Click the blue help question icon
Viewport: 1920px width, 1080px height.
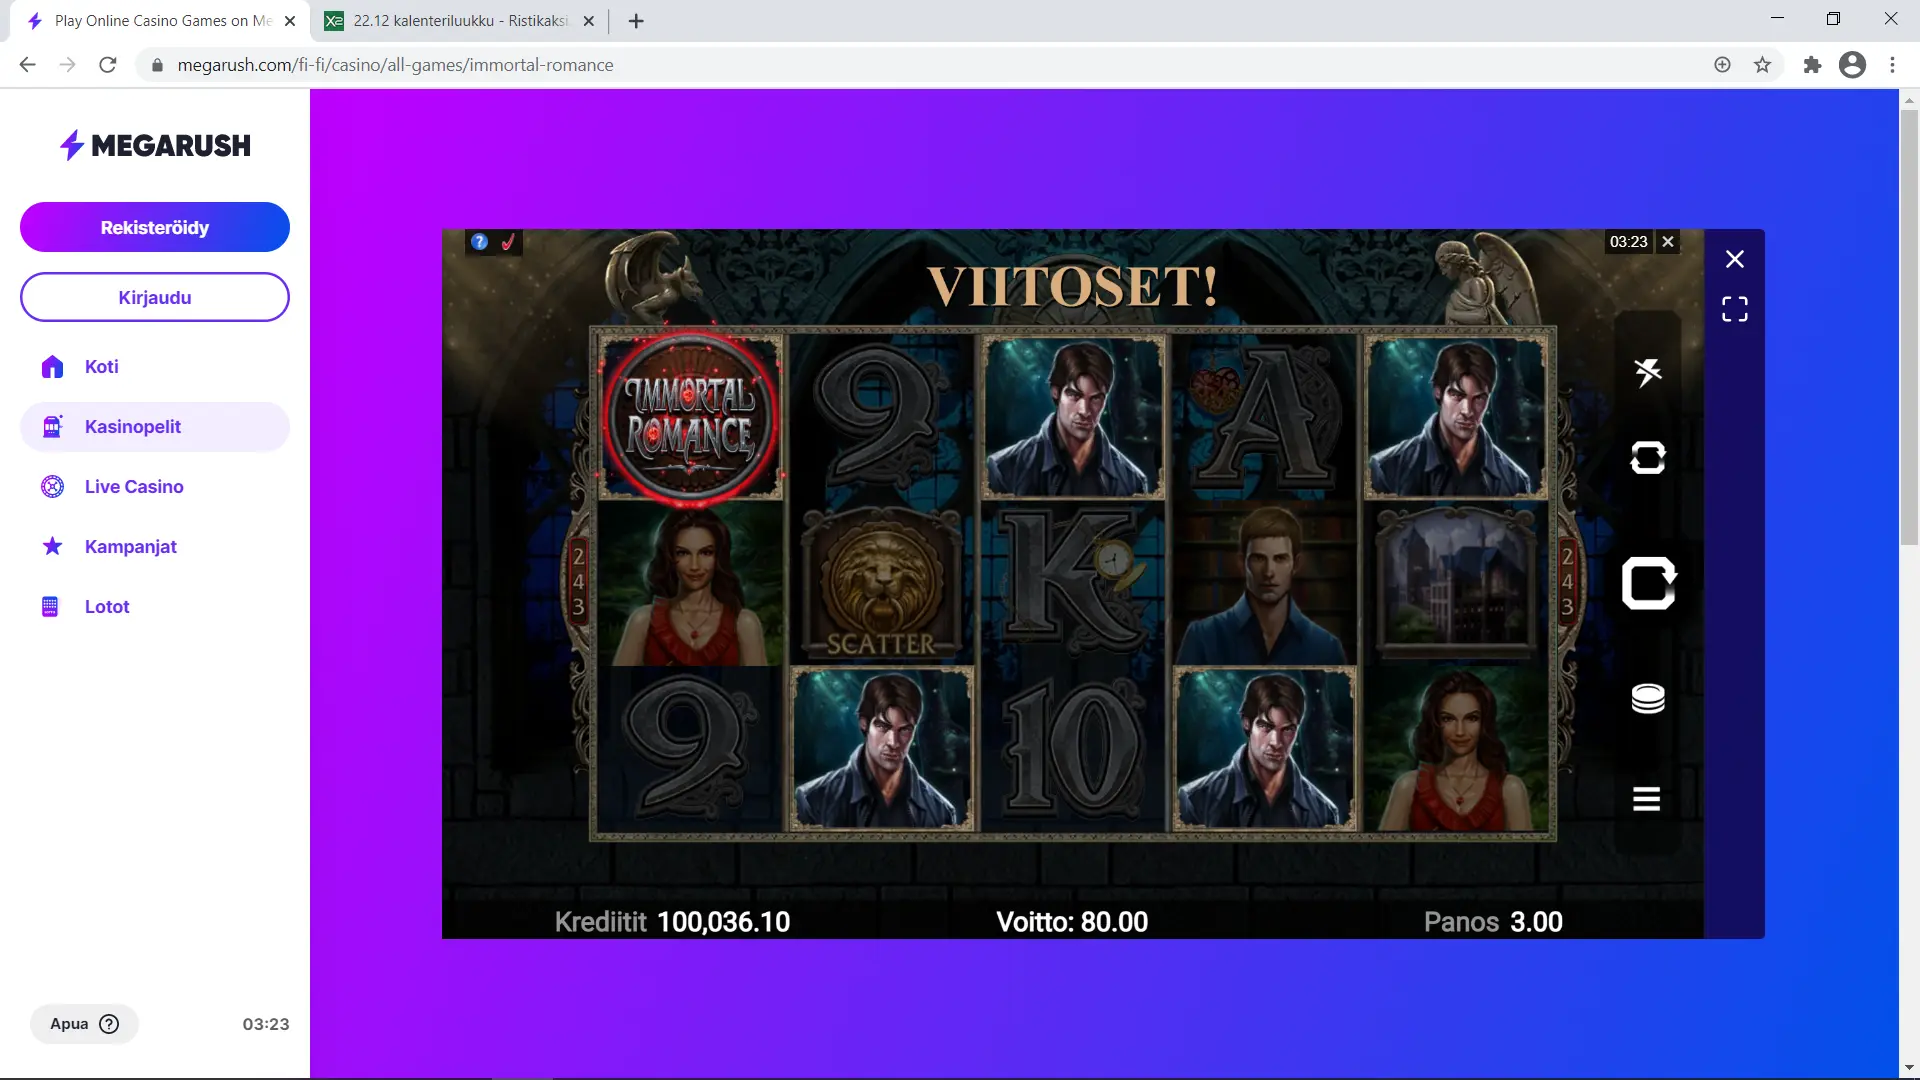(480, 242)
